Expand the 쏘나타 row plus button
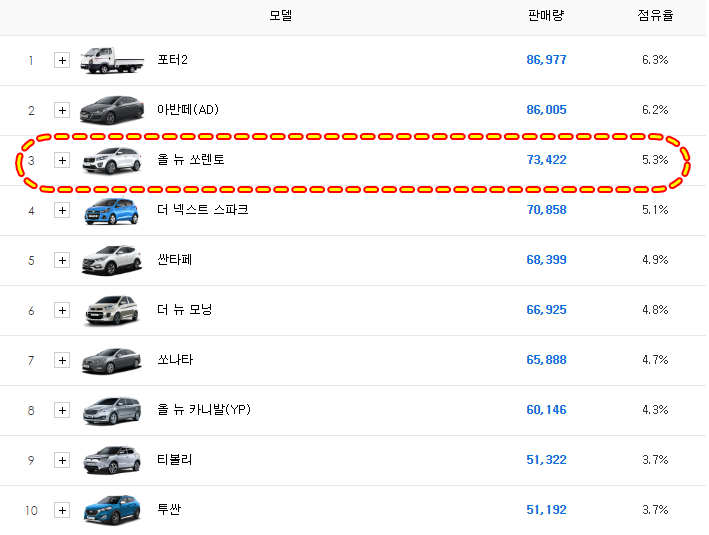The height and width of the screenshot is (535, 709). pos(62,360)
